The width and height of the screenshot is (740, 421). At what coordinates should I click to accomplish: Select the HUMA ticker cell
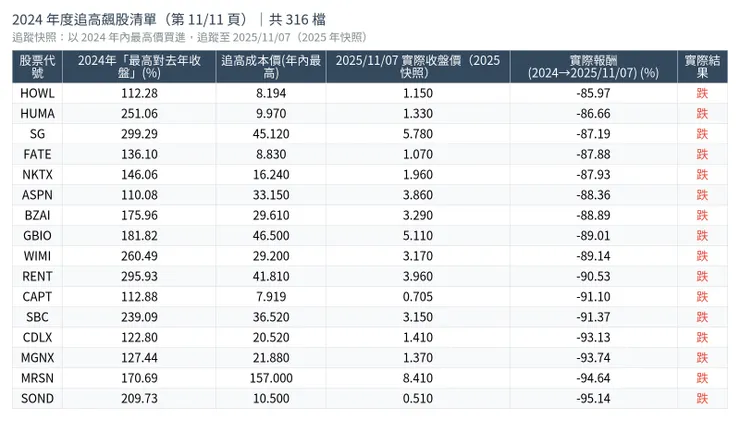click(x=37, y=113)
